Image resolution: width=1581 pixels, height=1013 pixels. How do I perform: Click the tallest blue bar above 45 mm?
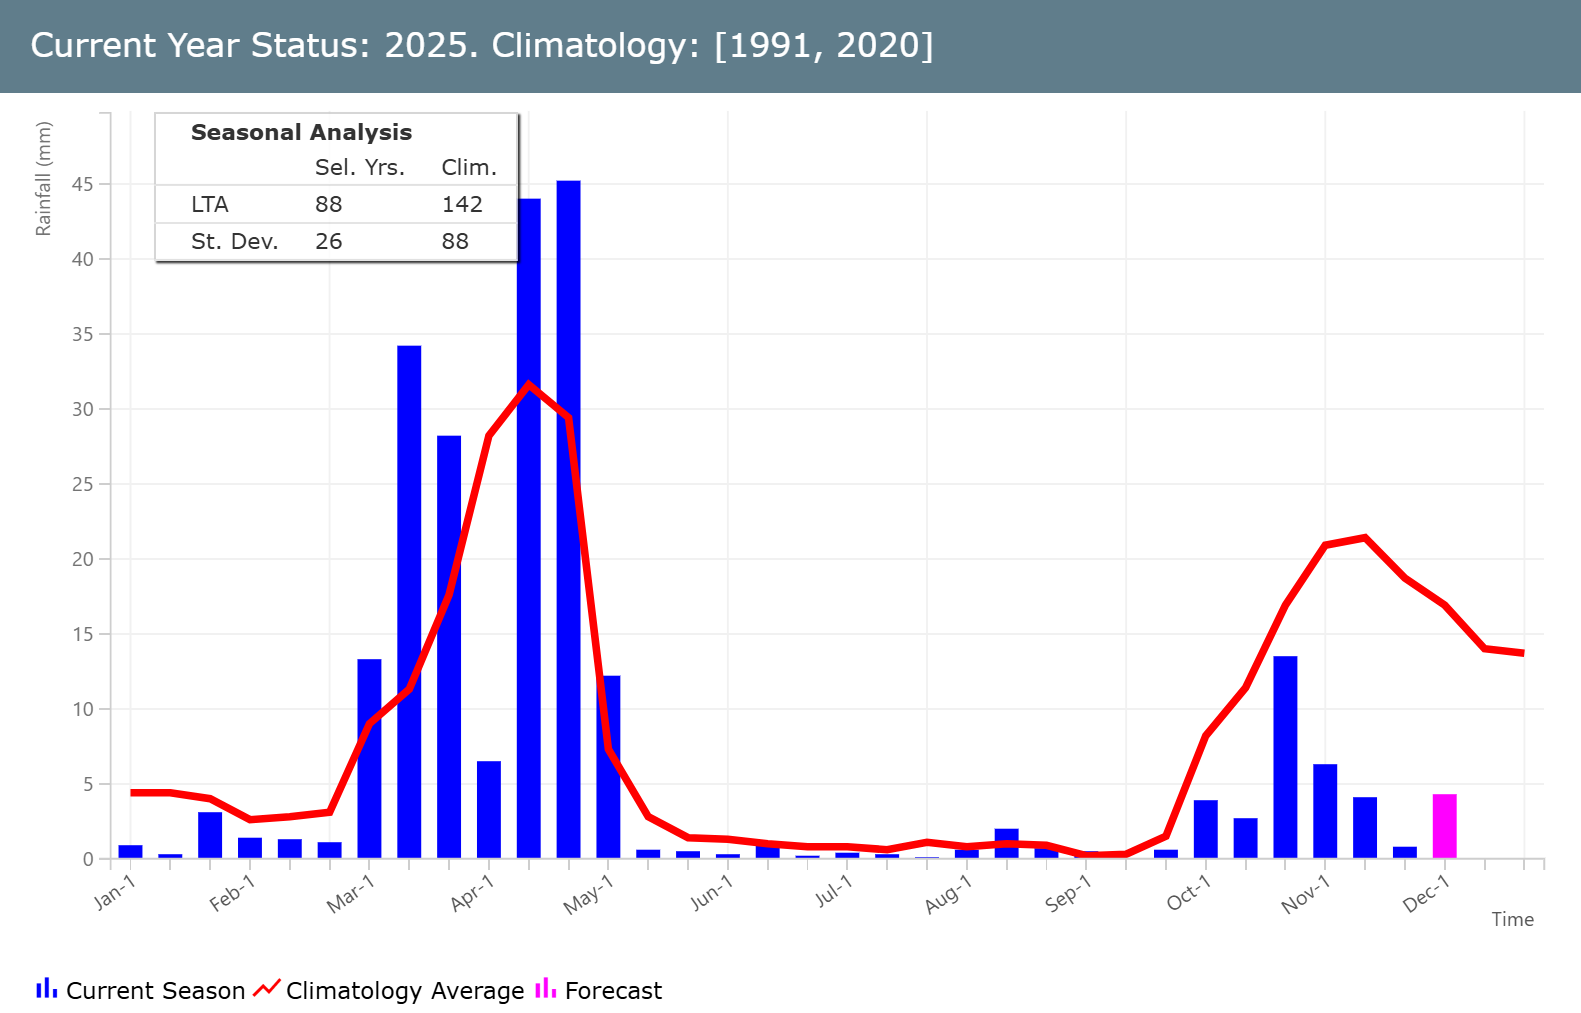tap(568, 520)
